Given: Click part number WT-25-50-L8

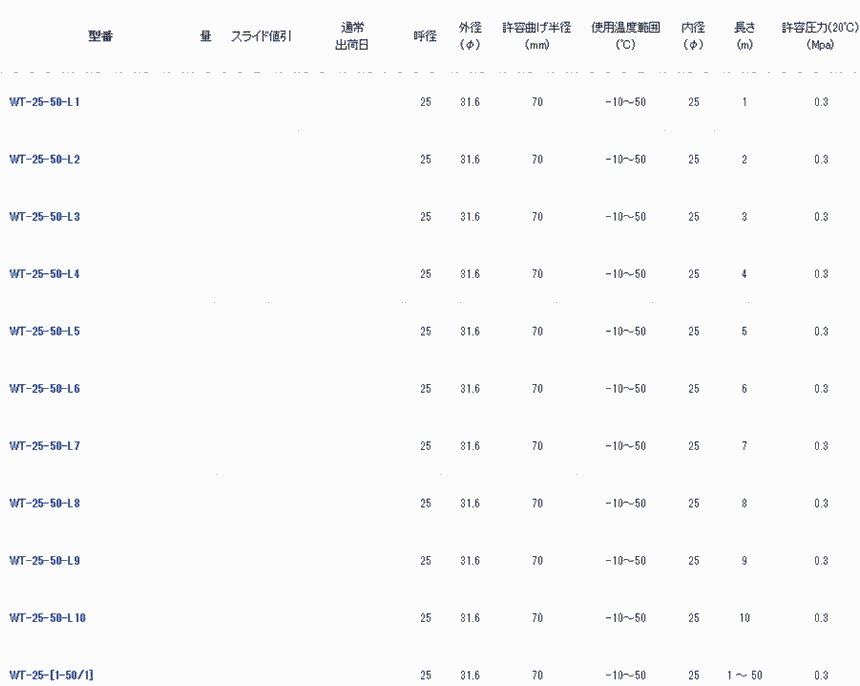Looking at the screenshot, I should coord(45,503).
